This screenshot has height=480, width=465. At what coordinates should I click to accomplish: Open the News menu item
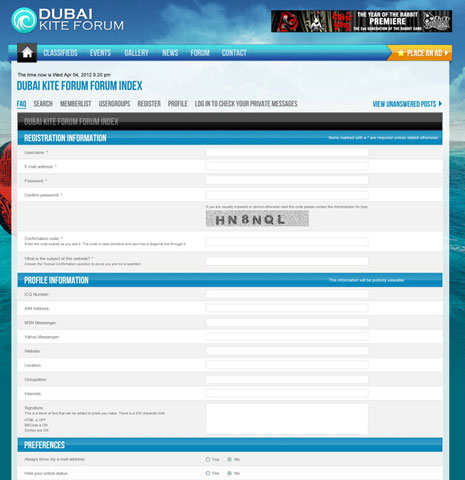click(x=170, y=53)
